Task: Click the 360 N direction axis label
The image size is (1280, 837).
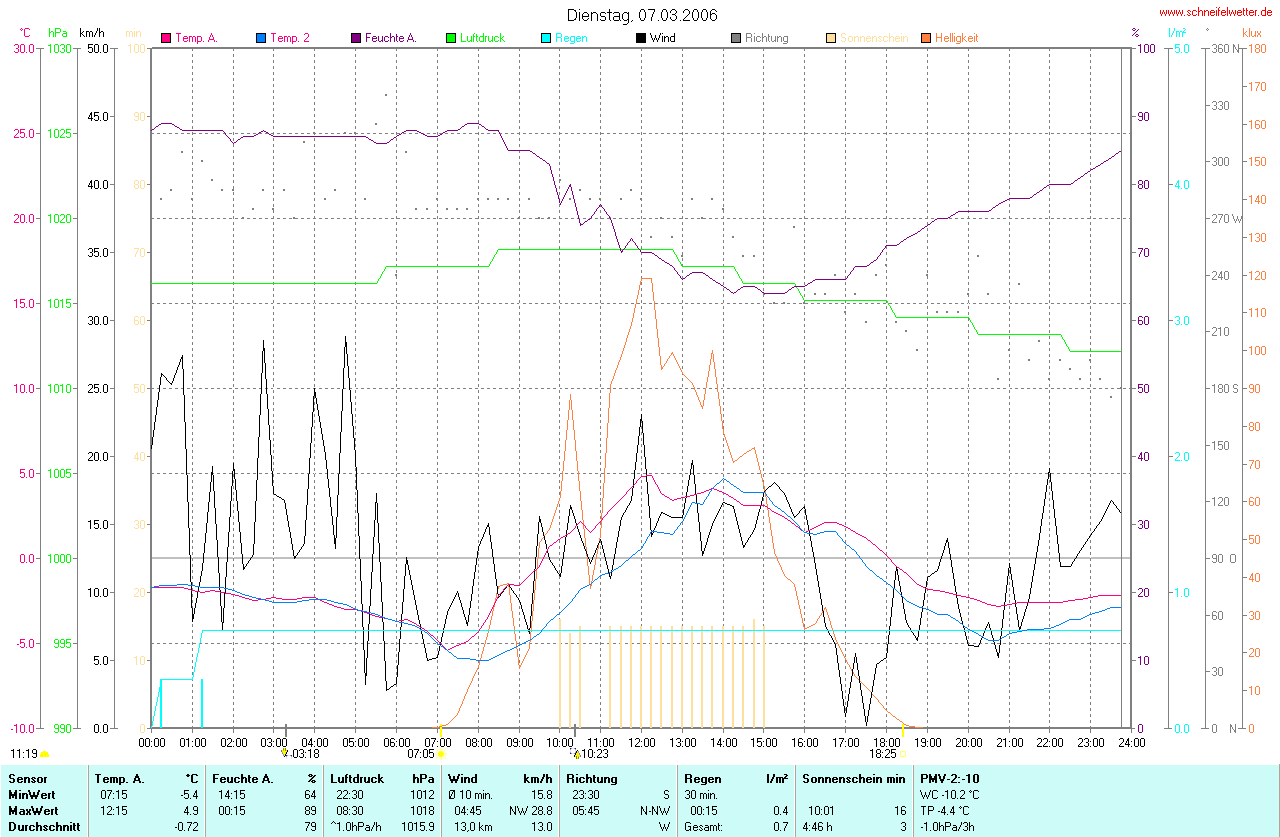Action: point(1225,48)
